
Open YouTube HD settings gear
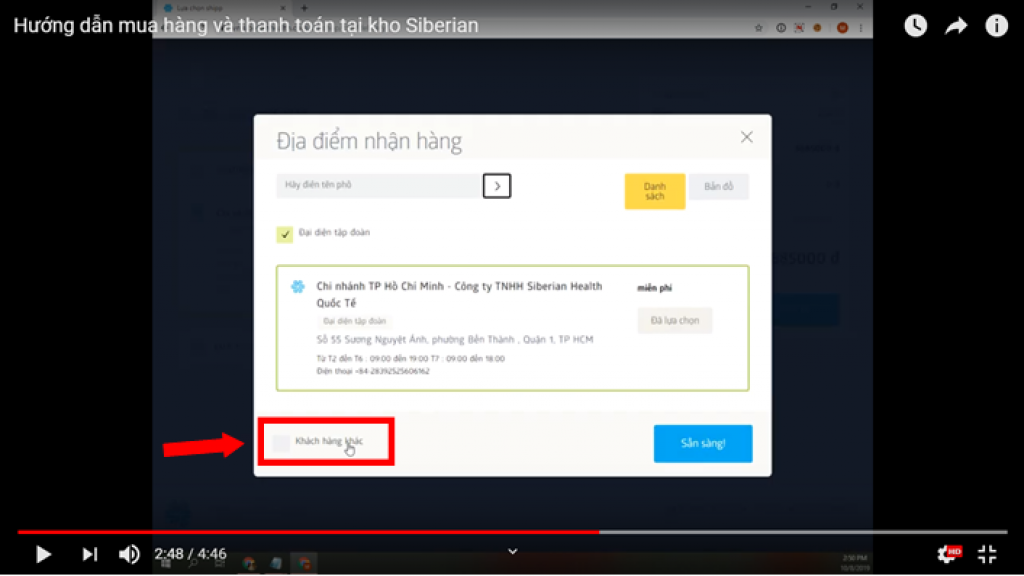coord(946,554)
